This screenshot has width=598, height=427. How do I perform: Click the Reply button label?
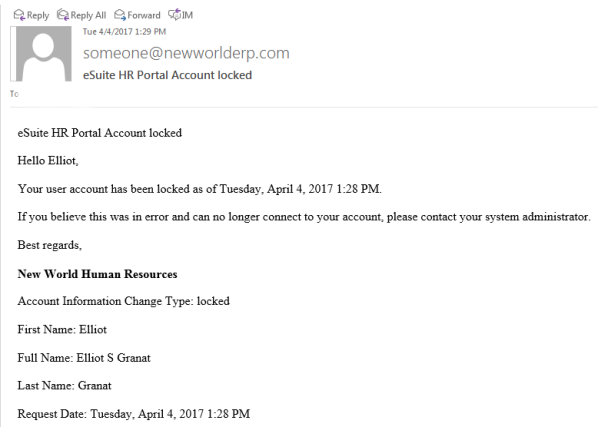(38, 15)
